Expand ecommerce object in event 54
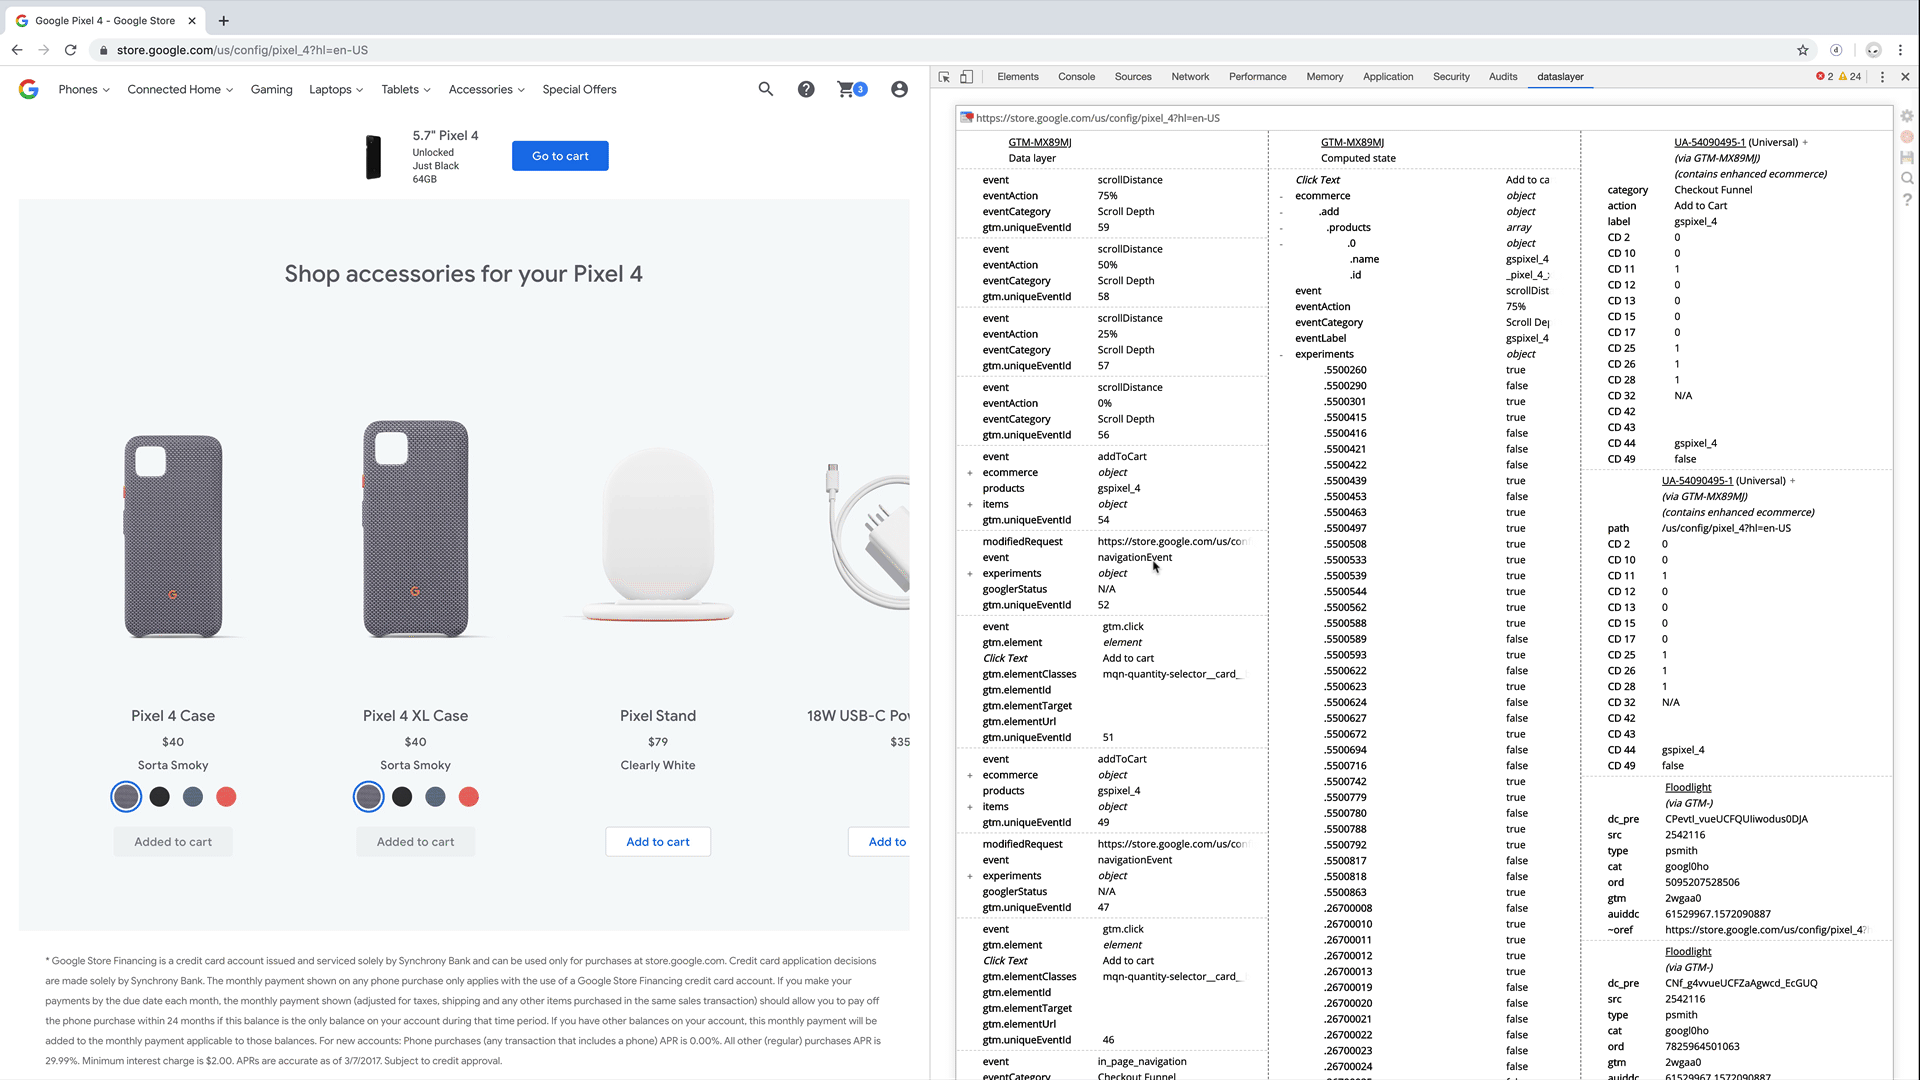This screenshot has height=1080, width=1920. [970, 473]
